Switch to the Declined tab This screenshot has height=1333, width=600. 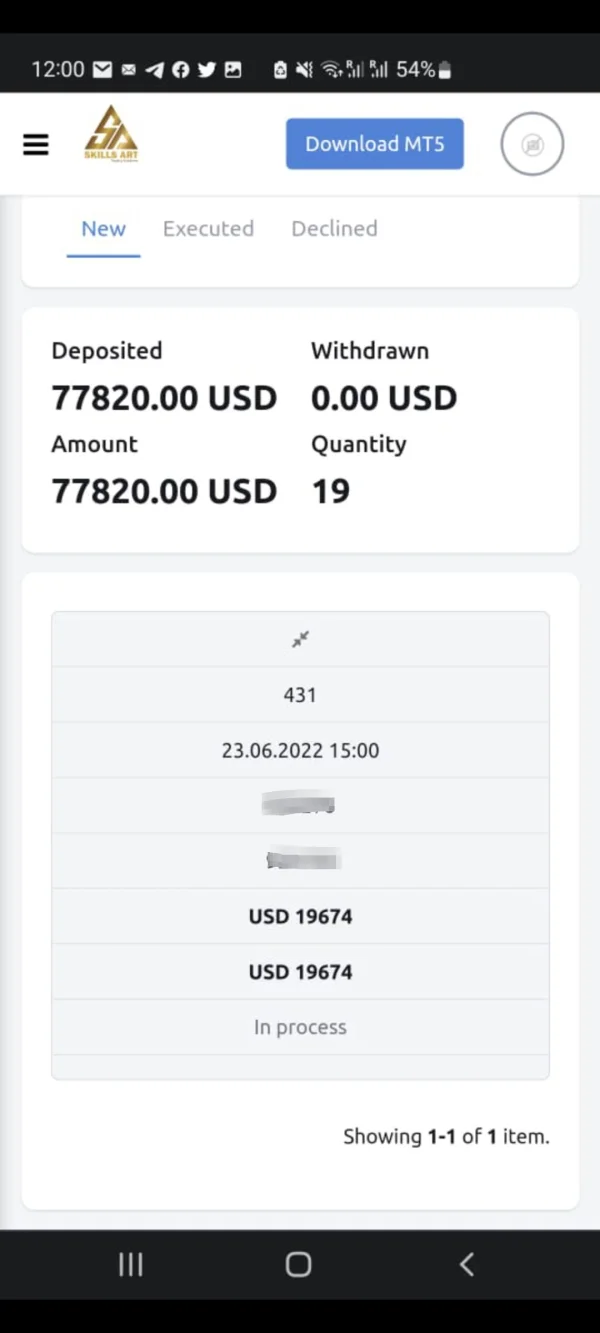click(x=334, y=228)
